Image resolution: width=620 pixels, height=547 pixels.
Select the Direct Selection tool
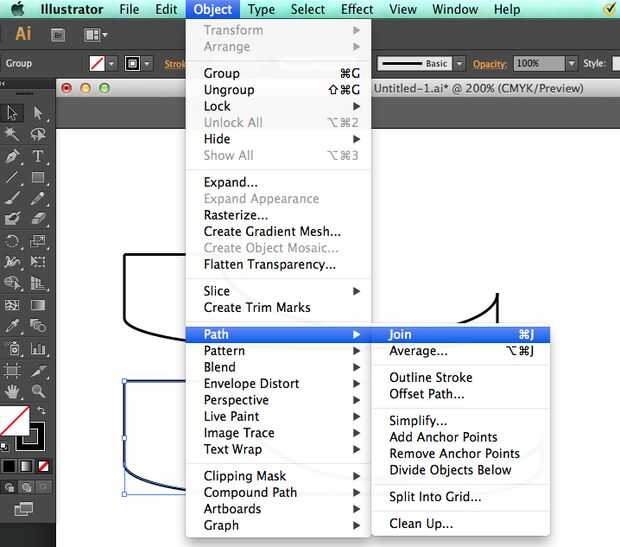click(38, 113)
